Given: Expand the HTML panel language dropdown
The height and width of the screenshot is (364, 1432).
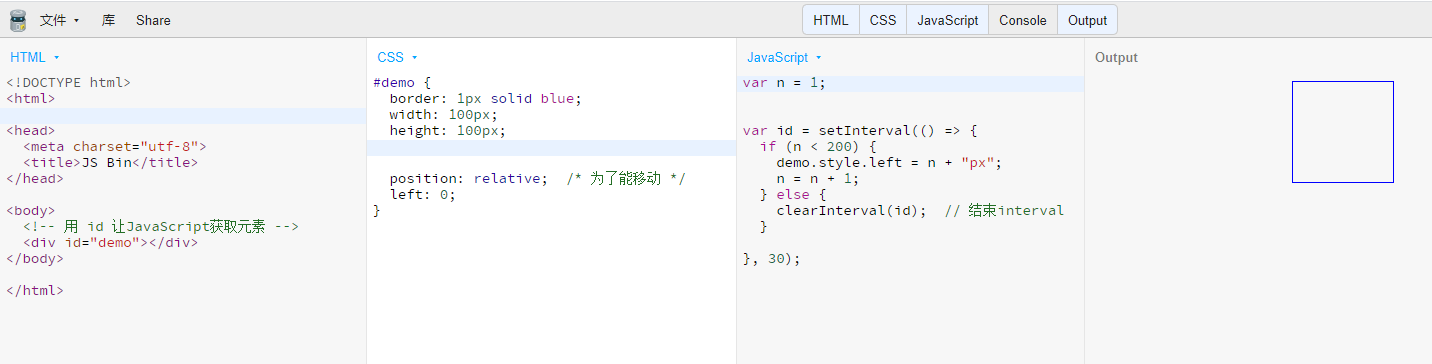Looking at the screenshot, I should coord(35,57).
